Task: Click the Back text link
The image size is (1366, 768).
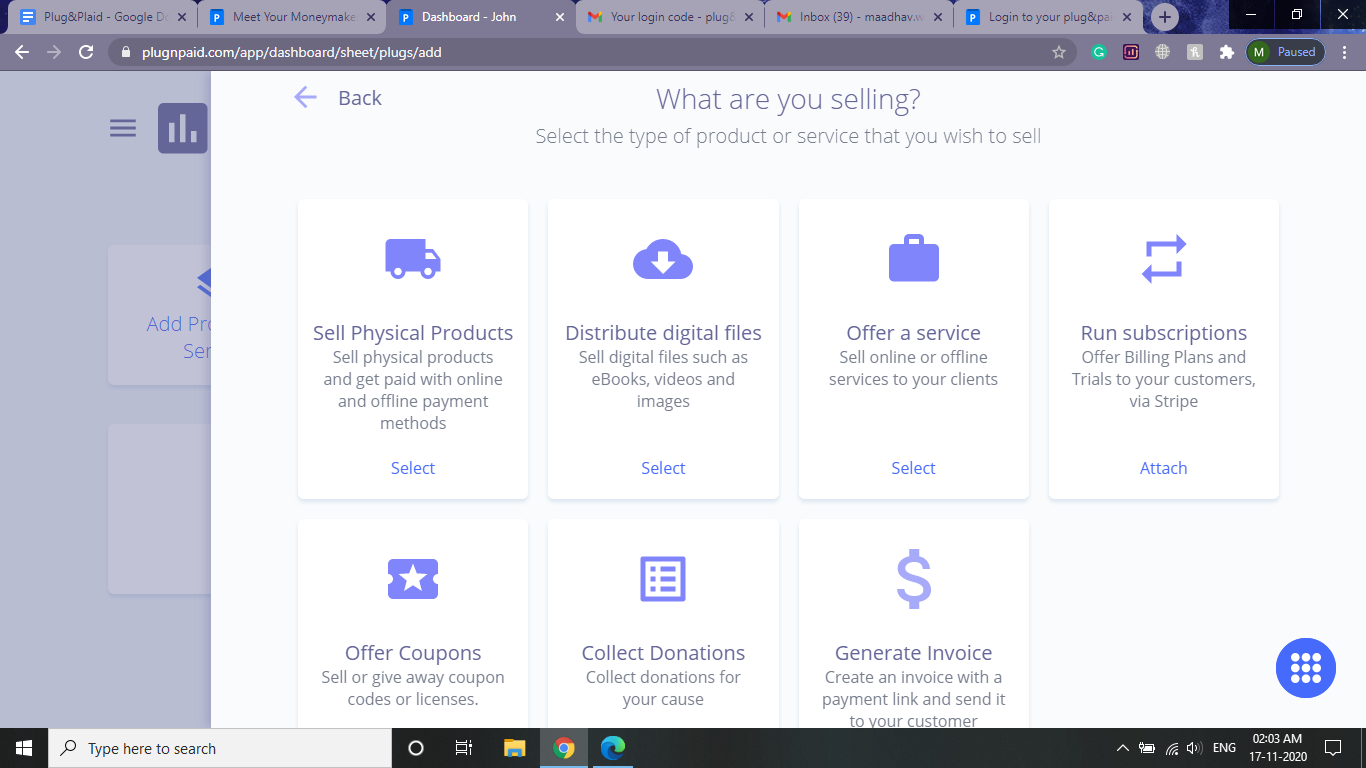Action: [360, 98]
